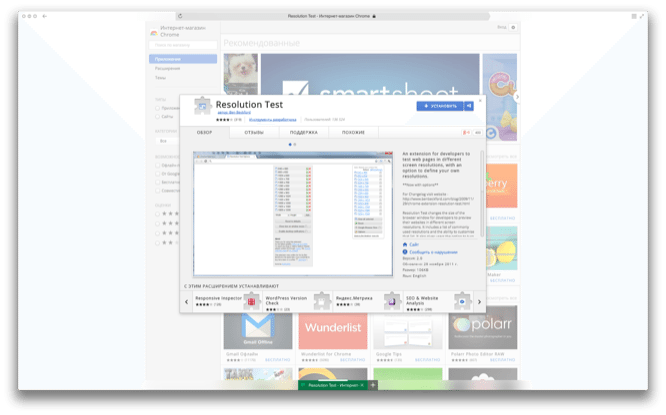
Task: Click in the store search field
Action: (183, 45)
